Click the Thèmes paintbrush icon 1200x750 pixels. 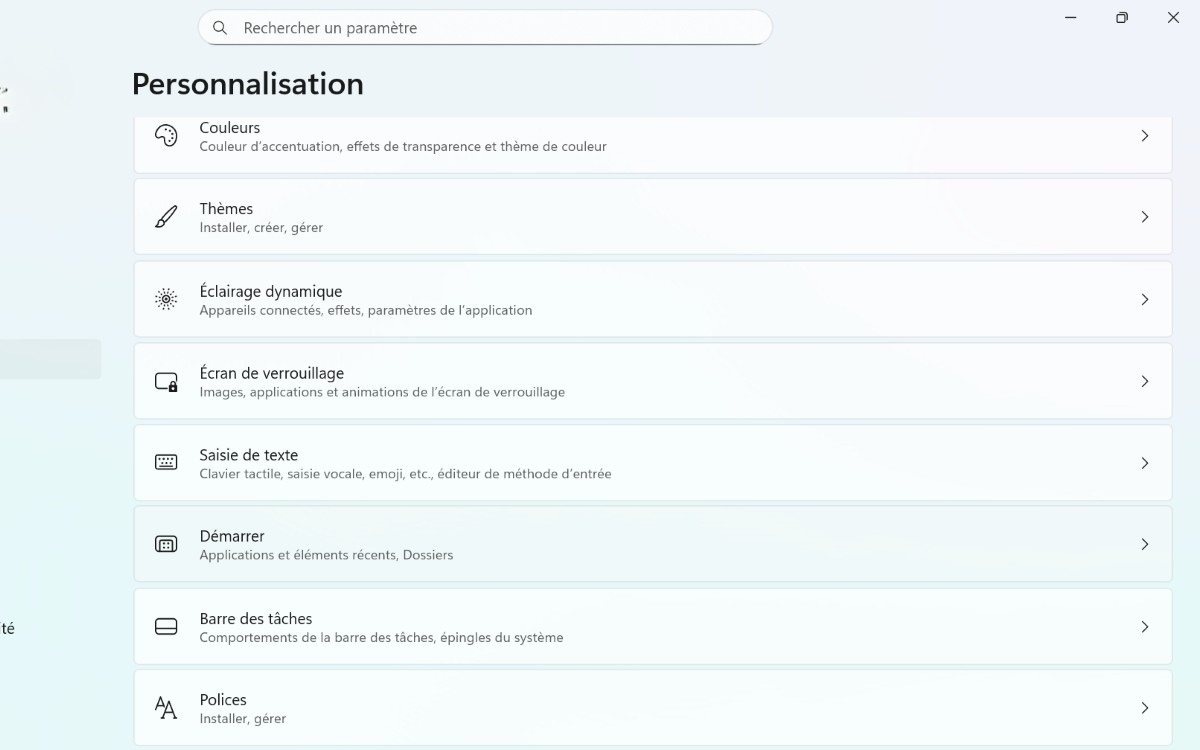click(x=166, y=217)
